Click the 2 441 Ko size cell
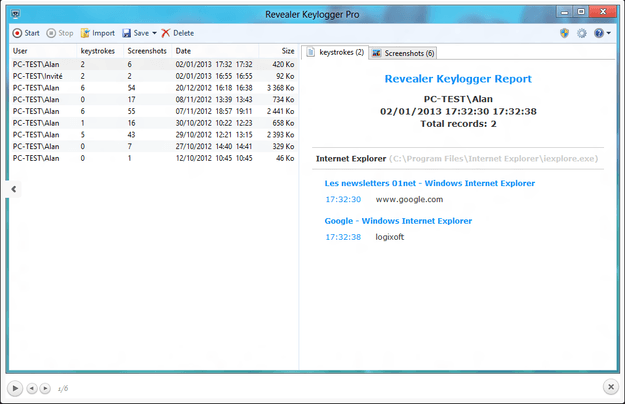The width and height of the screenshot is (625, 404). point(281,111)
